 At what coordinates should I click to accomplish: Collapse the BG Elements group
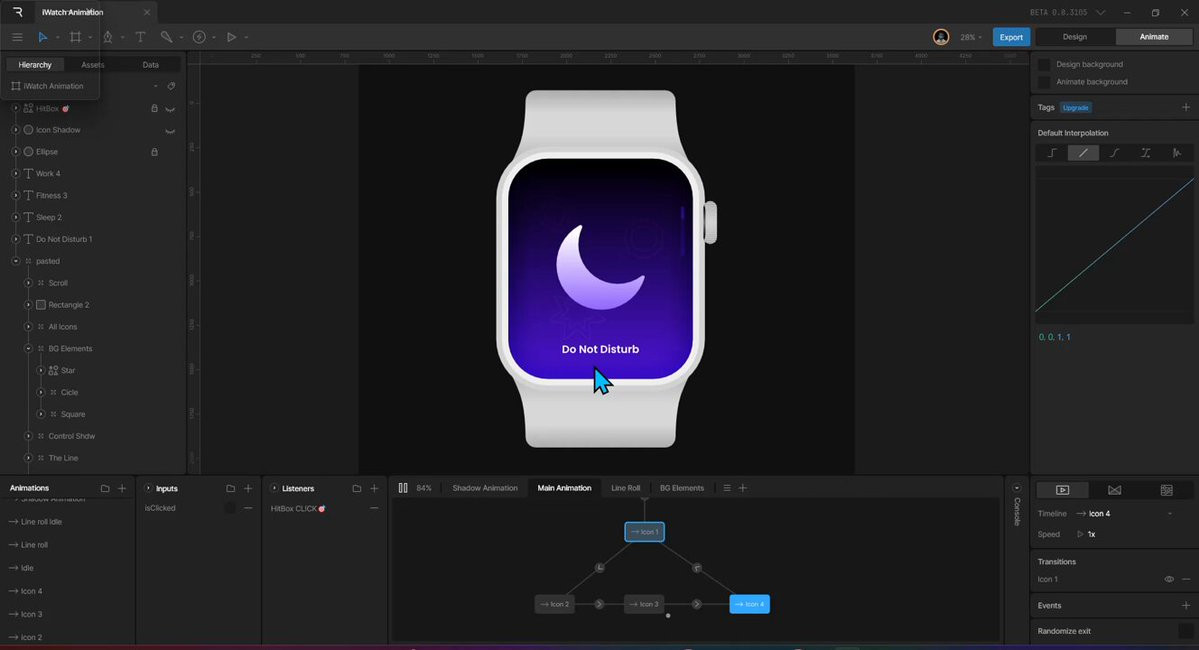[28, 349]
